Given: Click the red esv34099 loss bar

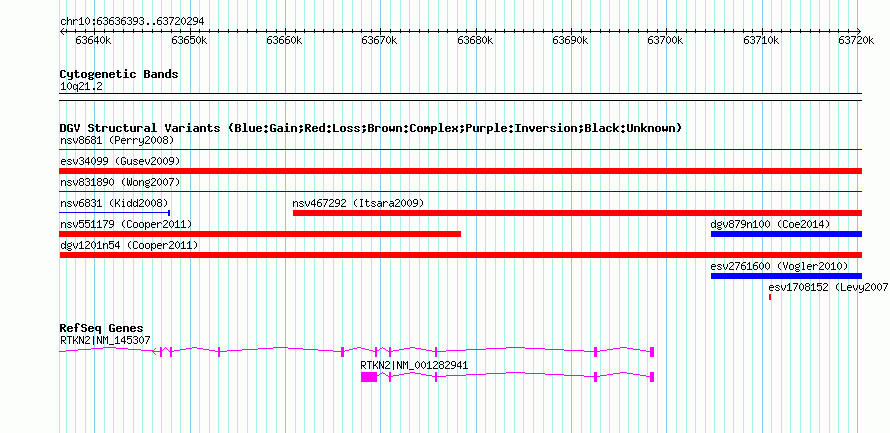Looking at the screenshot, I should (x=460, y=171).
